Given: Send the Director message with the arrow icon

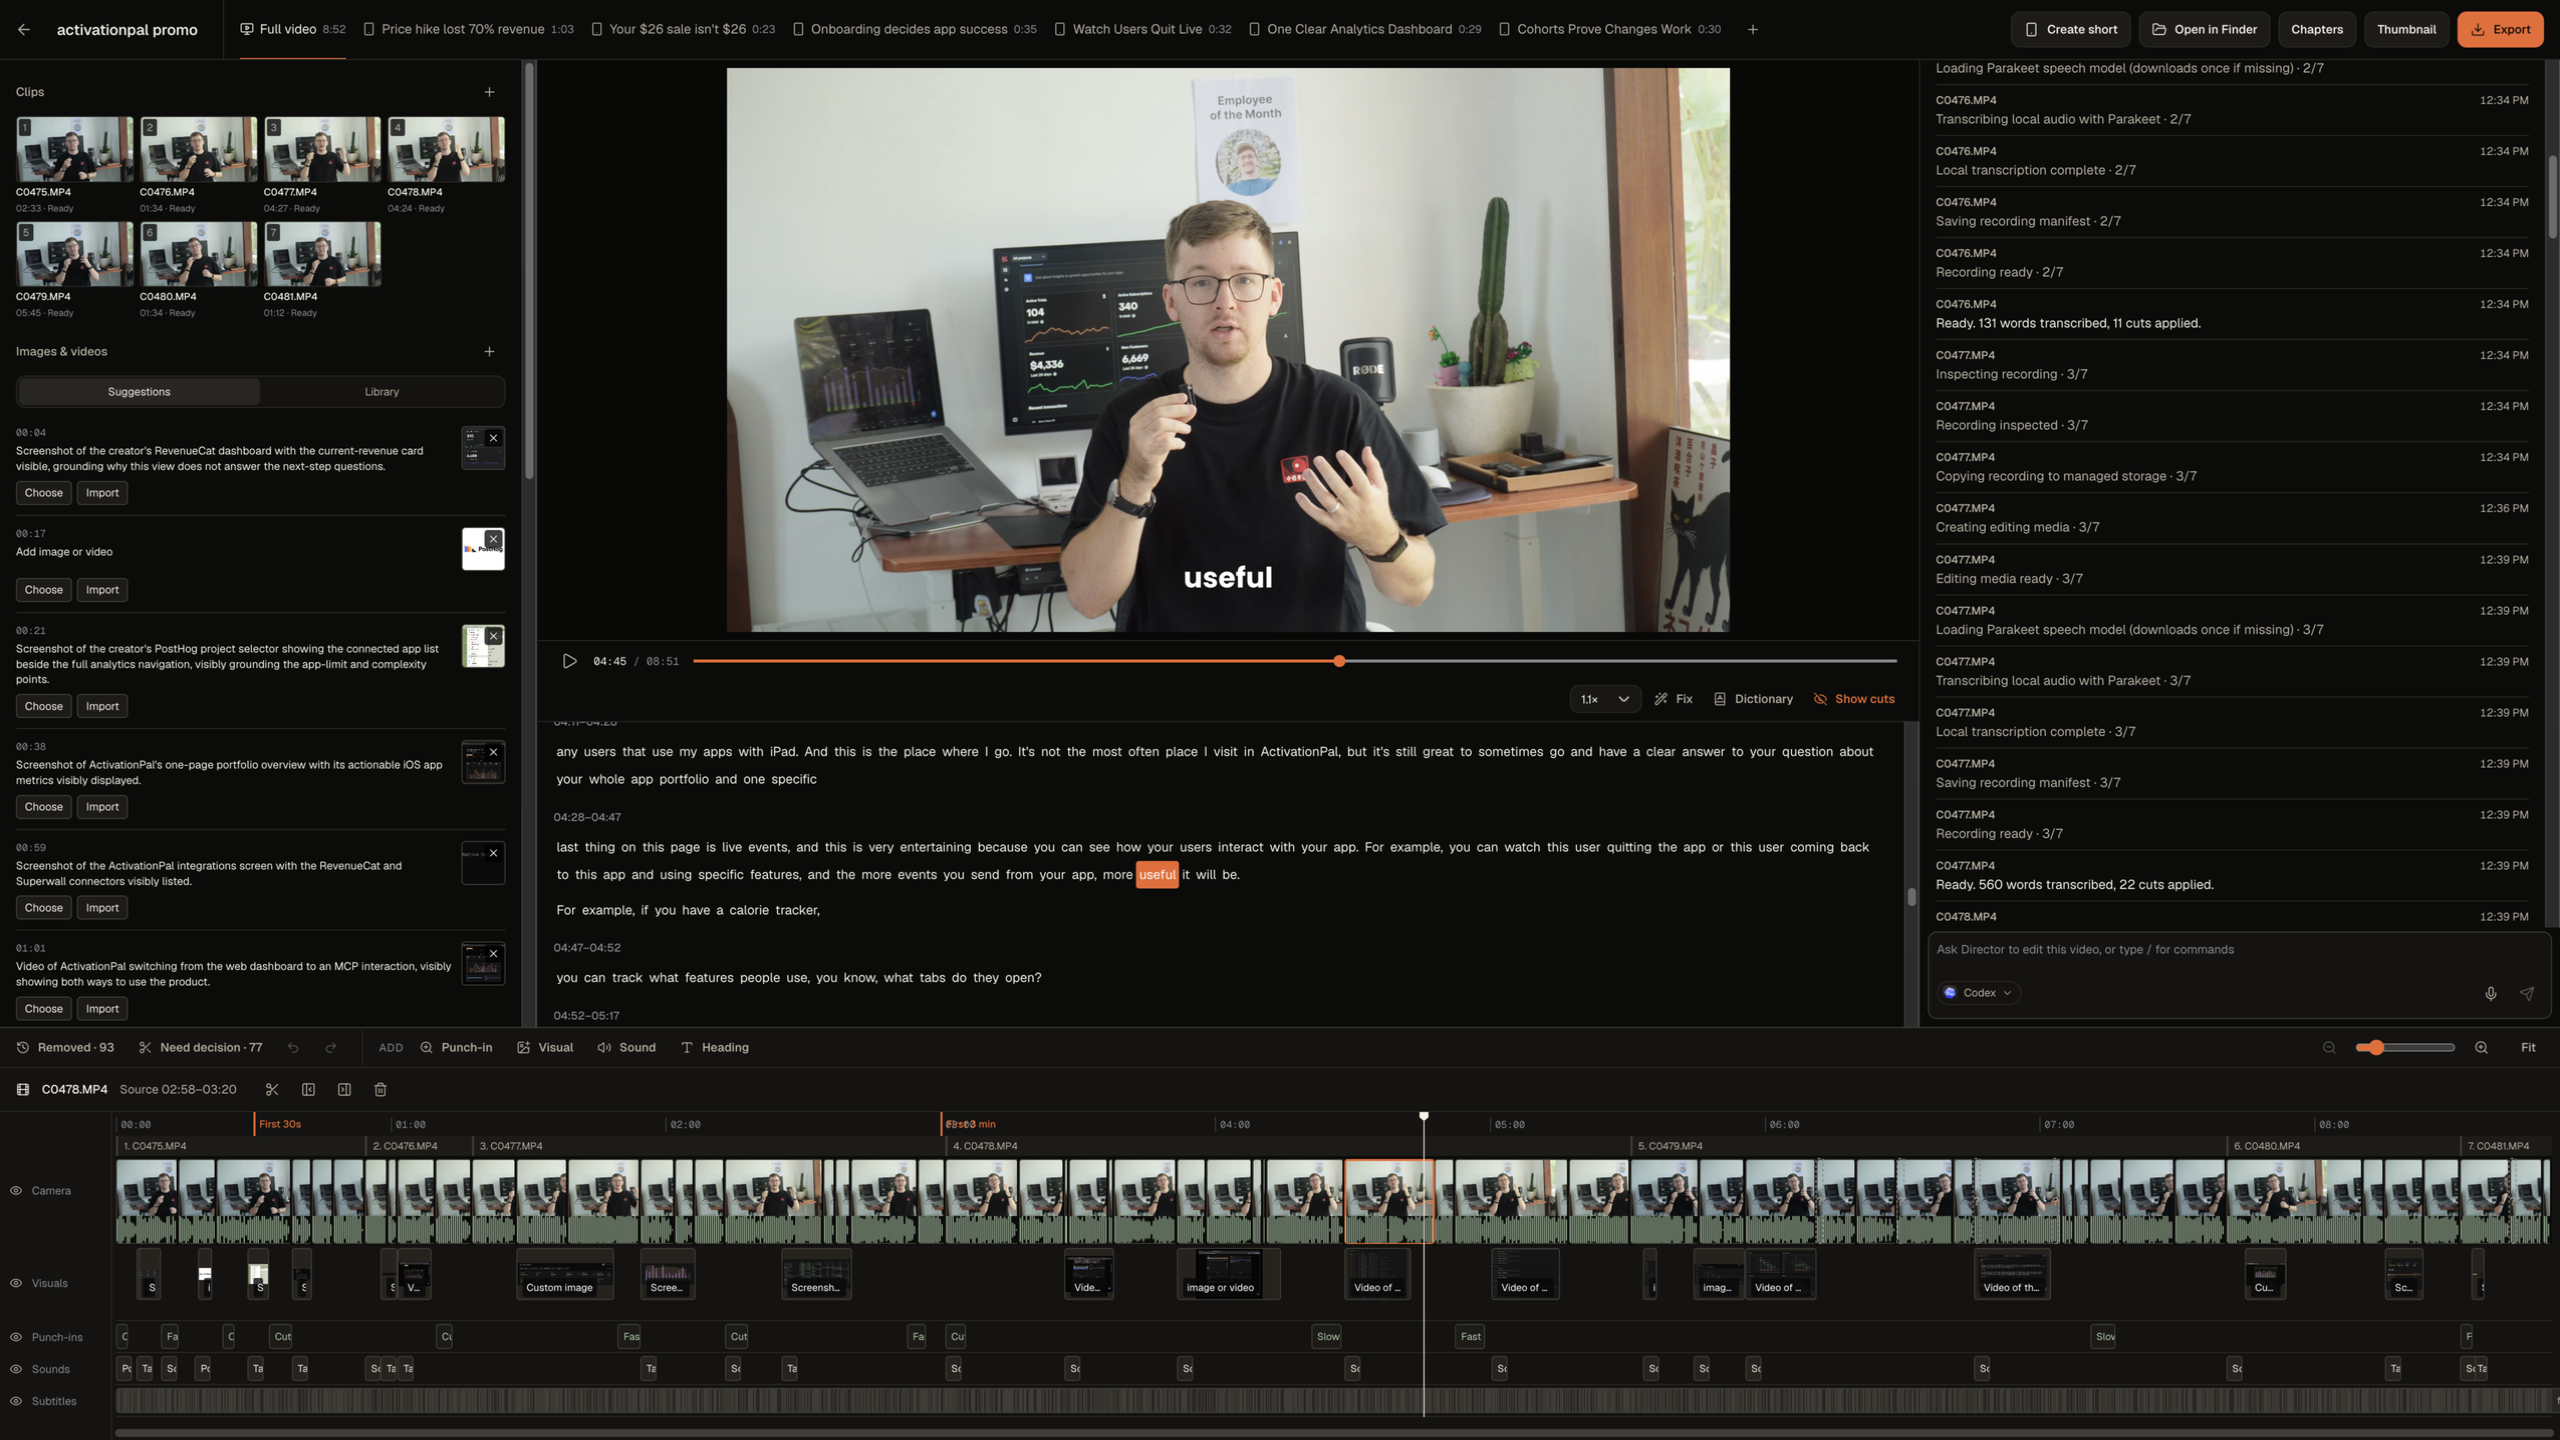Looking at the screenshot, I should [x=2527, y=993].
